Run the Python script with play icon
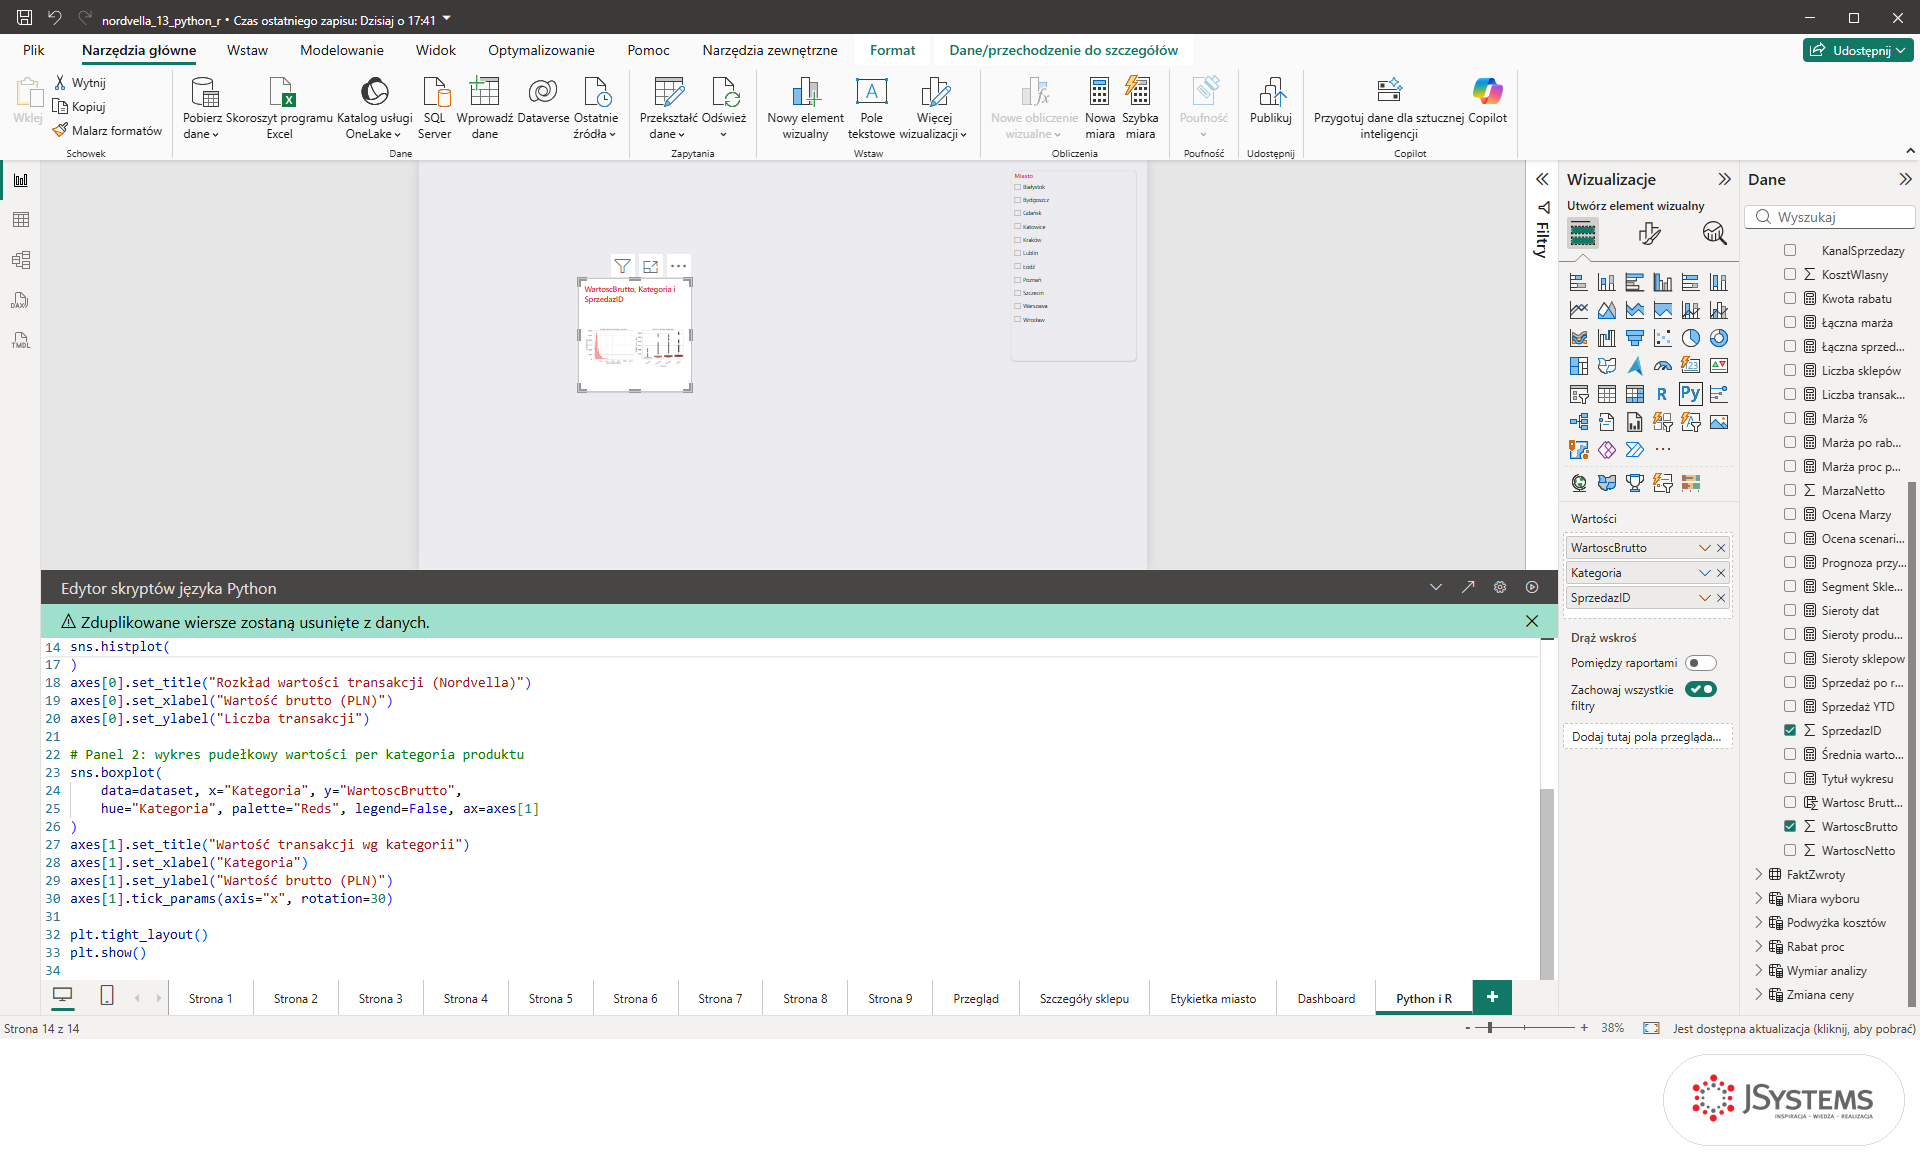 (x=1532, y=587)
